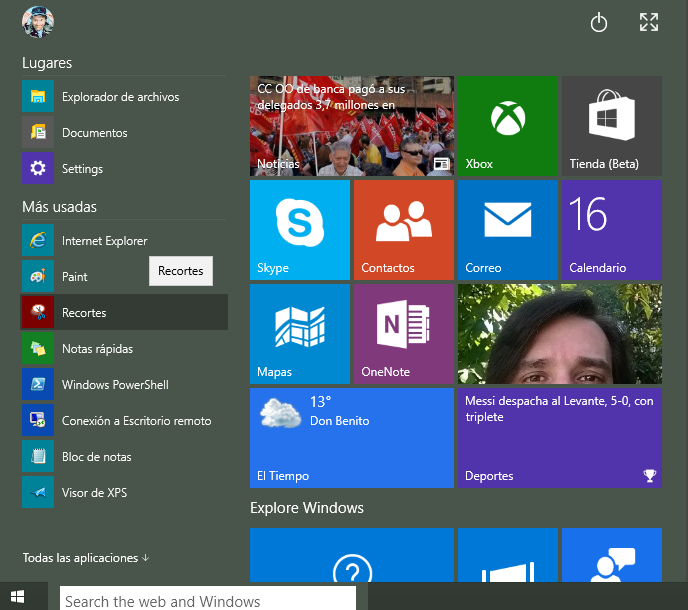Expand Start menu to full screen
Screen dimensions: 688x610
click(649, 22)
